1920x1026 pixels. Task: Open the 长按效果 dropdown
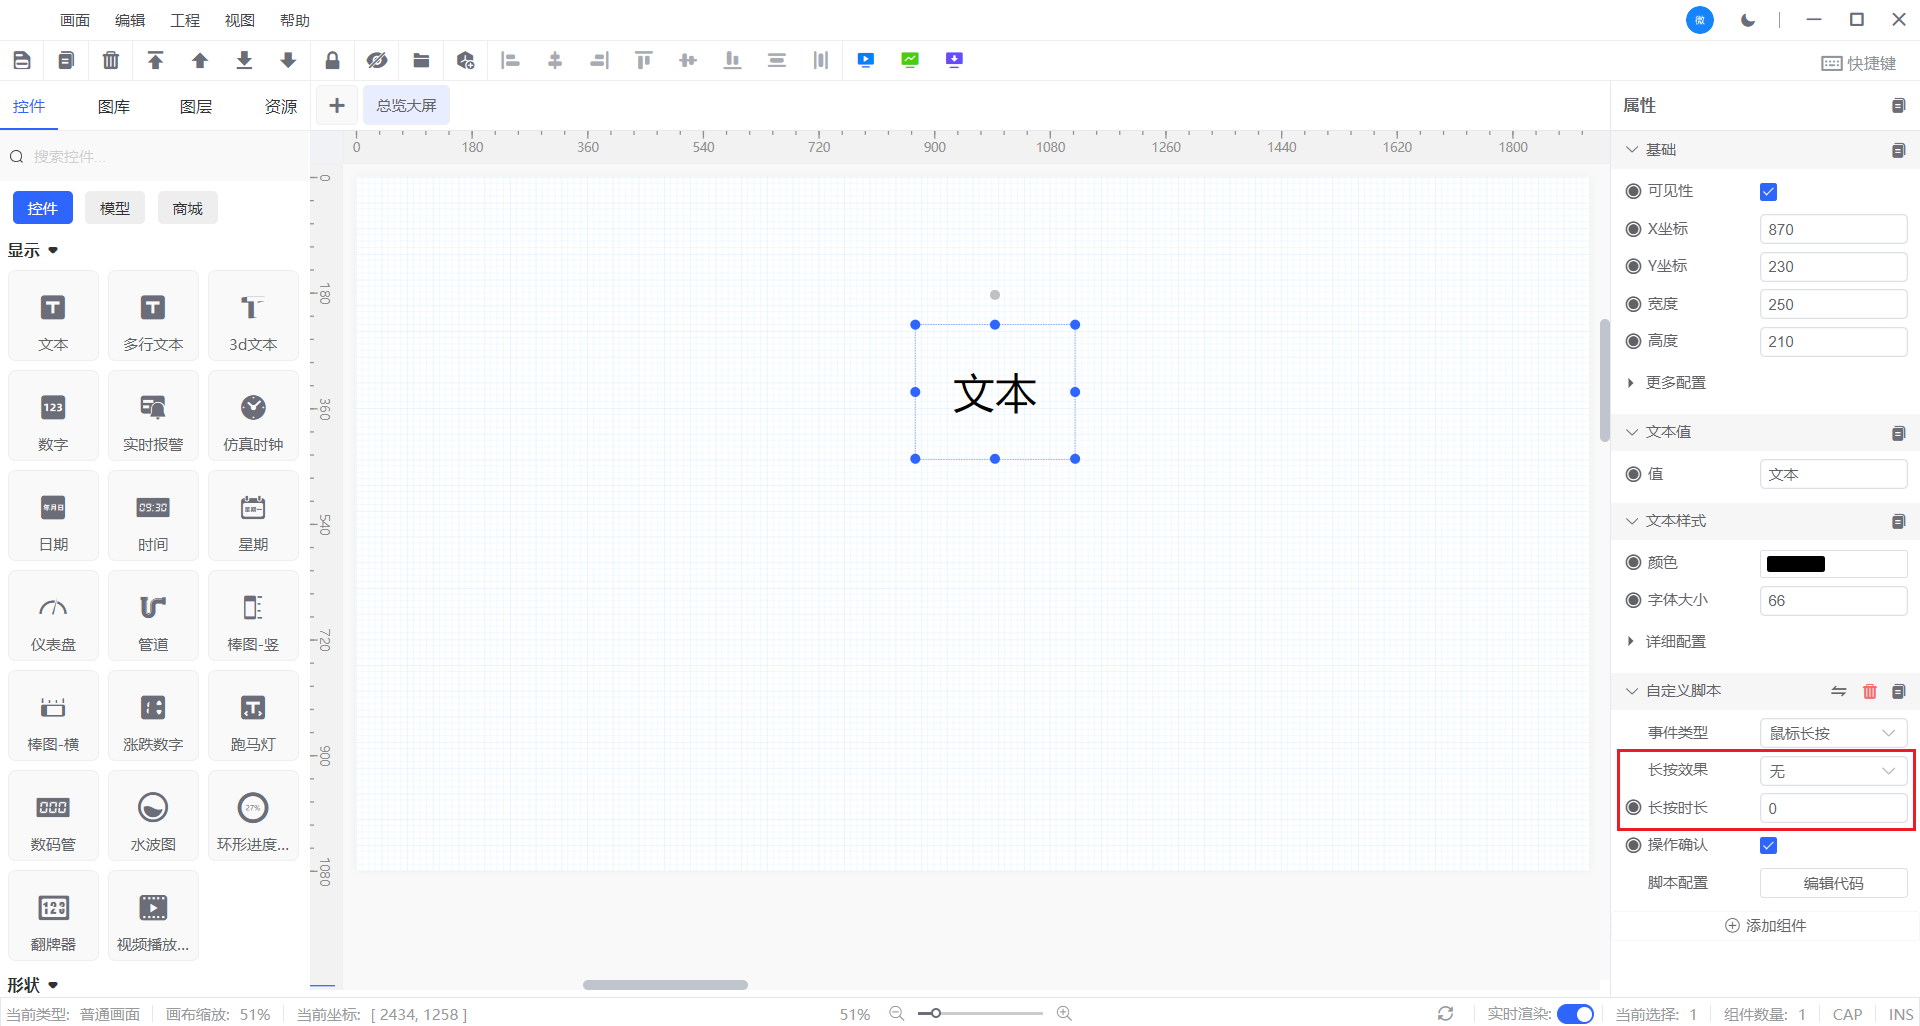1832,771
